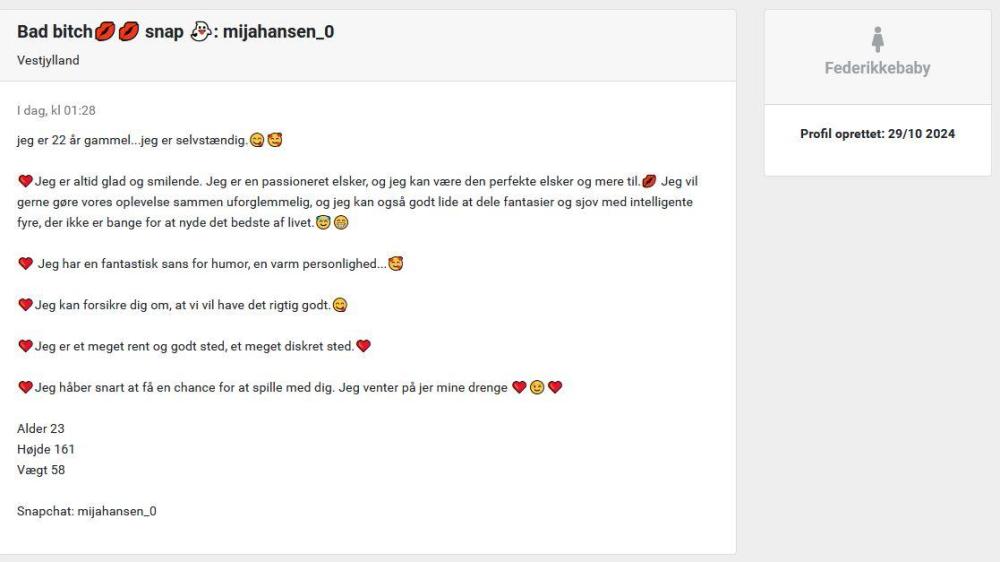The width and height of the screenshot is (1000, 562).
Task: Click the red heart before 'Jeg har en fantastisk'
Action: [x=26, y=263]
